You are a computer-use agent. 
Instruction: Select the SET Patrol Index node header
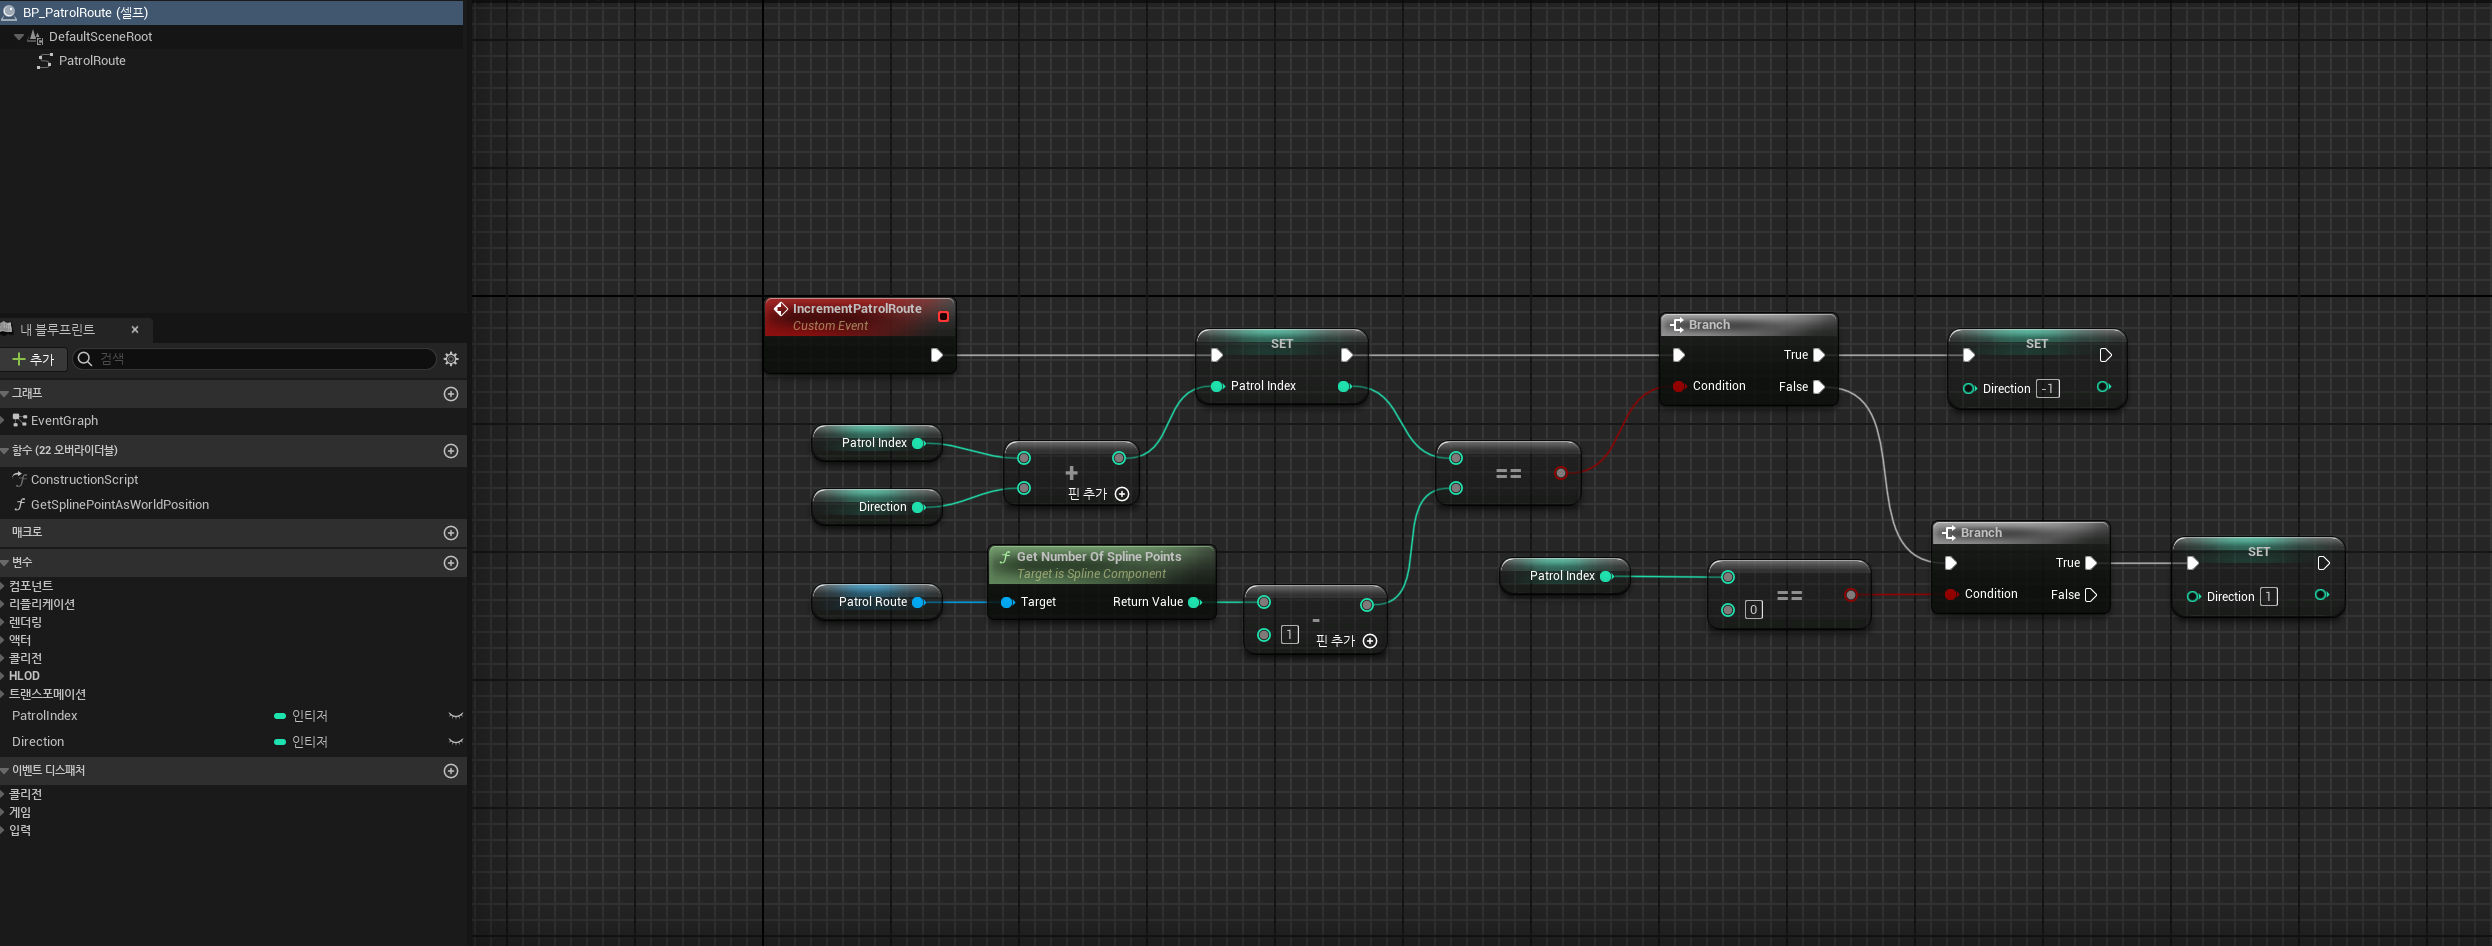click(x=1282, y=344)
